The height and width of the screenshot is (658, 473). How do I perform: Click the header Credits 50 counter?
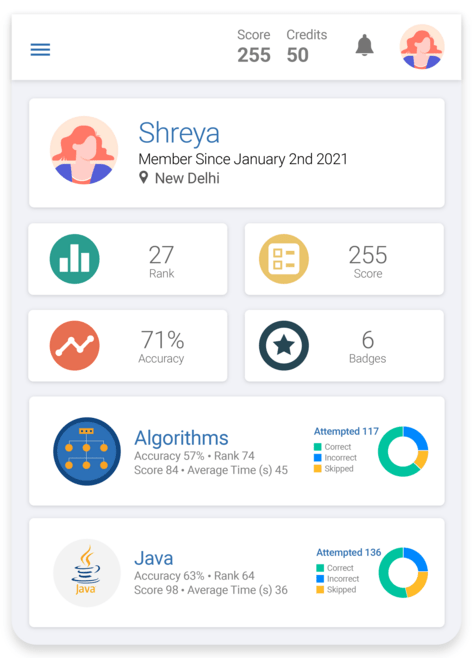tap(306, 46)
